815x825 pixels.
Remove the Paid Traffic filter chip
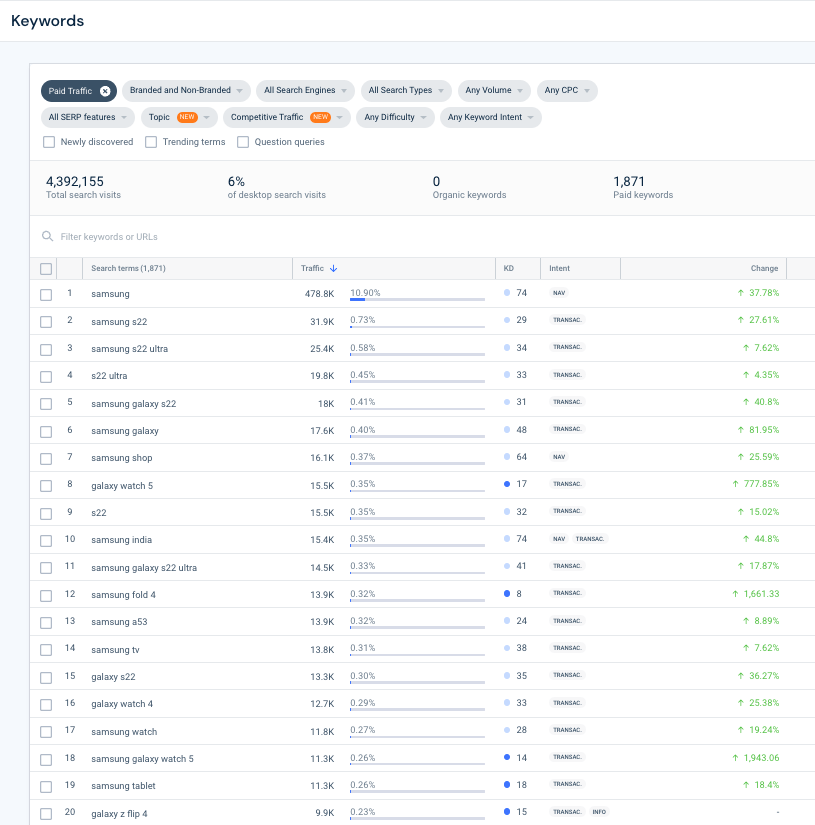(x=105, y=91)
